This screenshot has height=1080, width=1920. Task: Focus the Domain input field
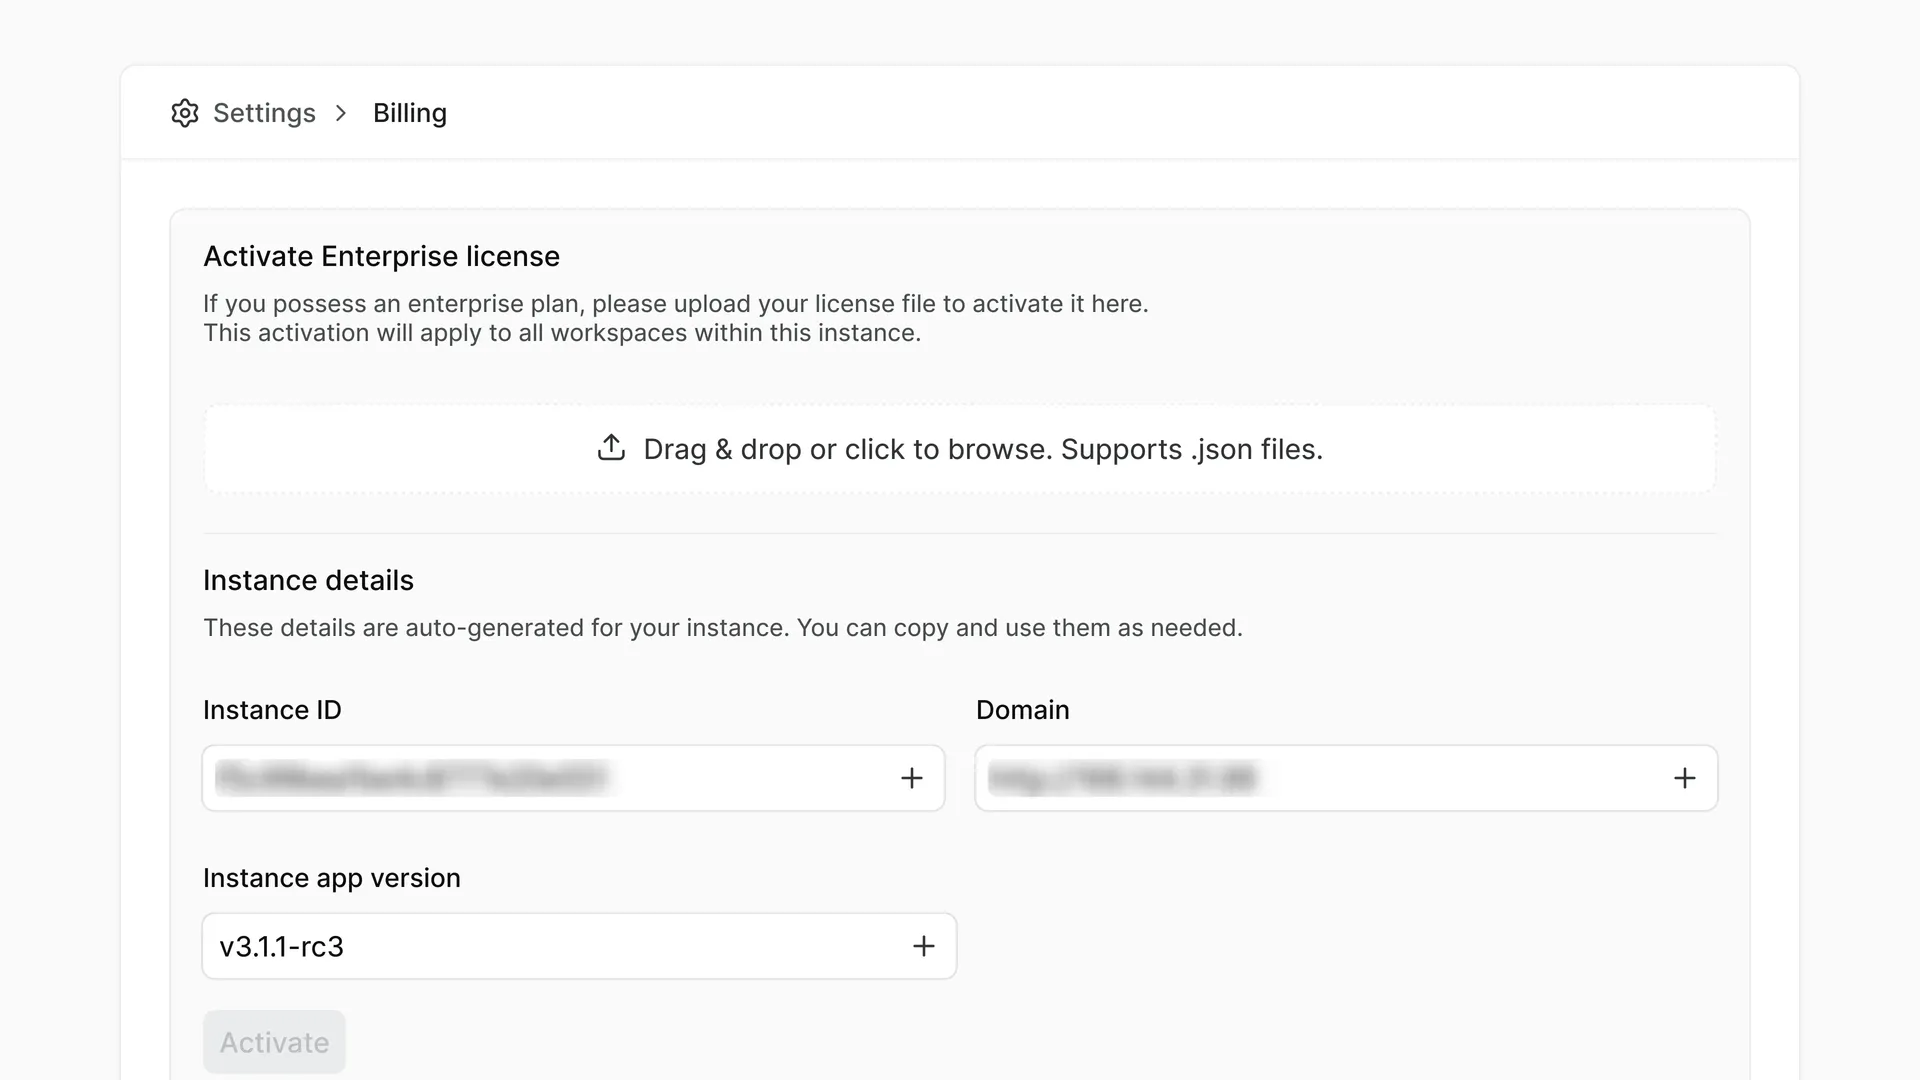[x=1346, y=778]
